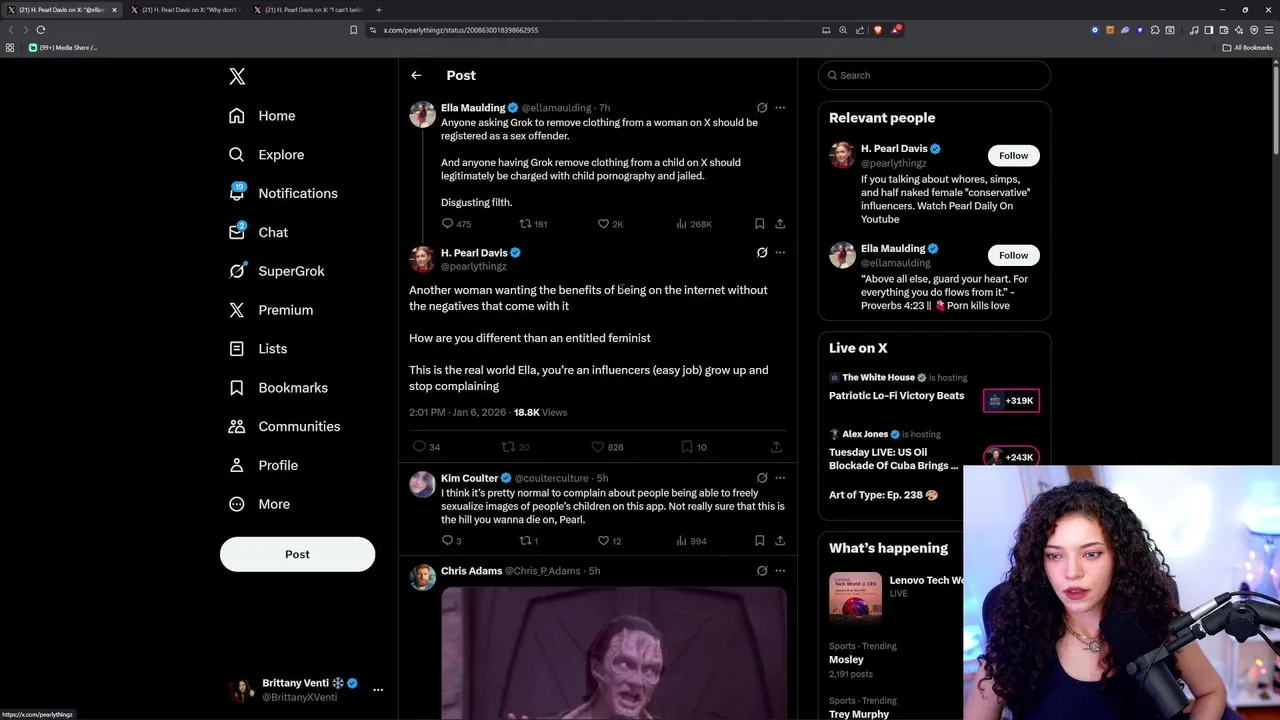Reload the page with browser refresh button
Image resolution: width=1280 pixels, height=720 pixels.
[x=41, y=30]
